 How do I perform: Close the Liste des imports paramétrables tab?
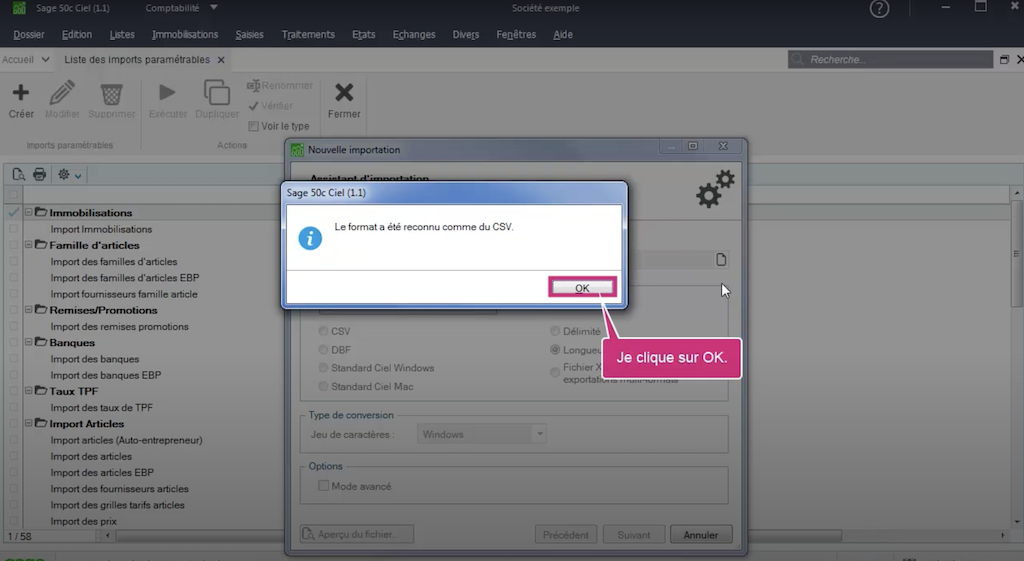coord(221,60)
